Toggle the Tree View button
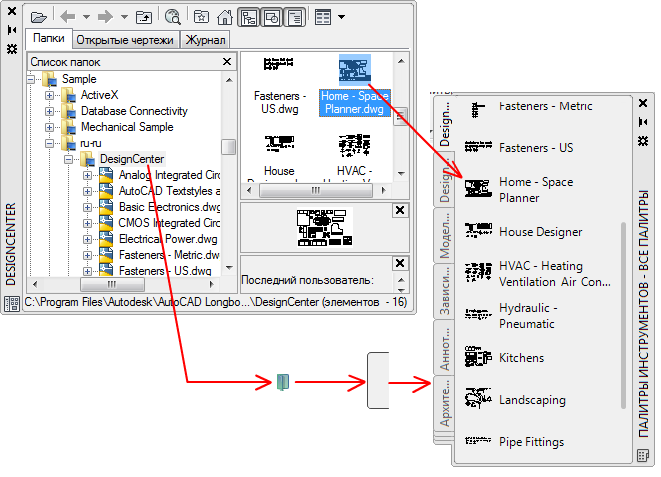Viewport: 661px width, 477px height. point(249,17)
